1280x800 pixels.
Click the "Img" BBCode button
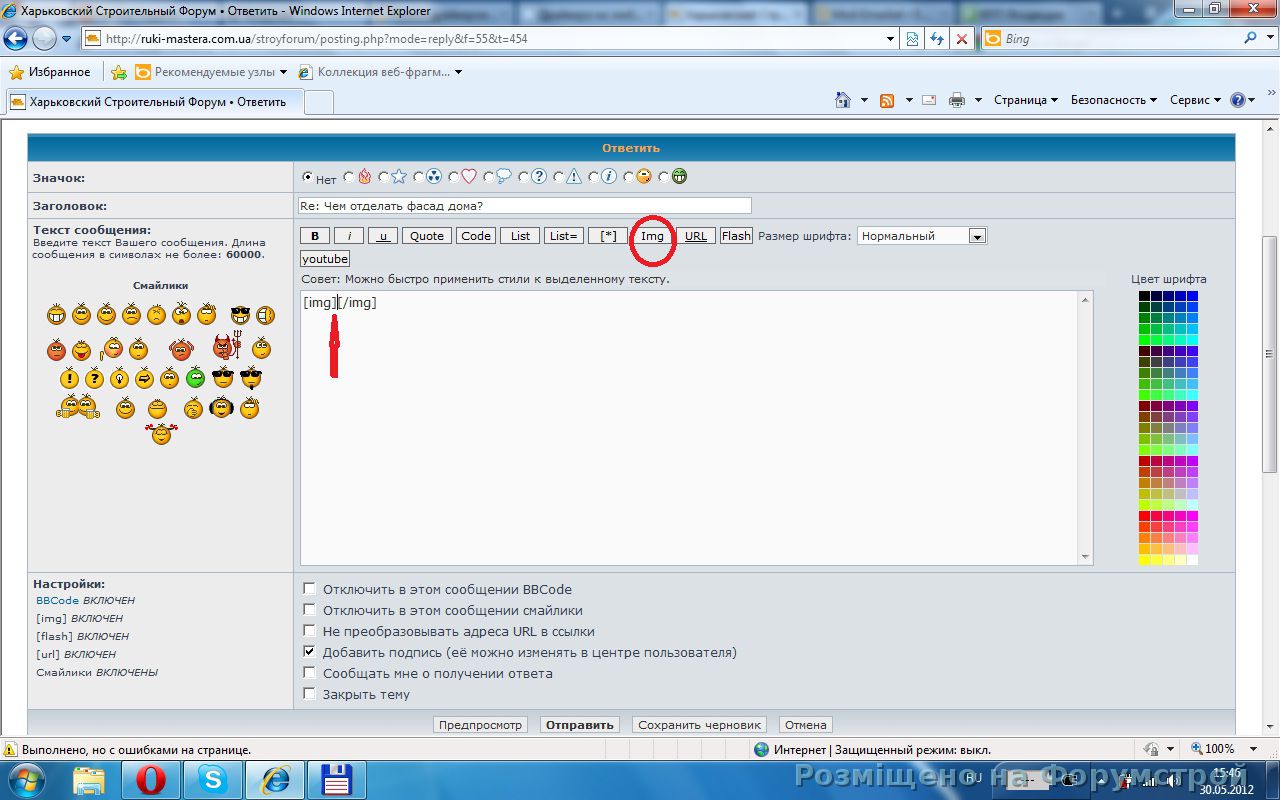[652, 236]
